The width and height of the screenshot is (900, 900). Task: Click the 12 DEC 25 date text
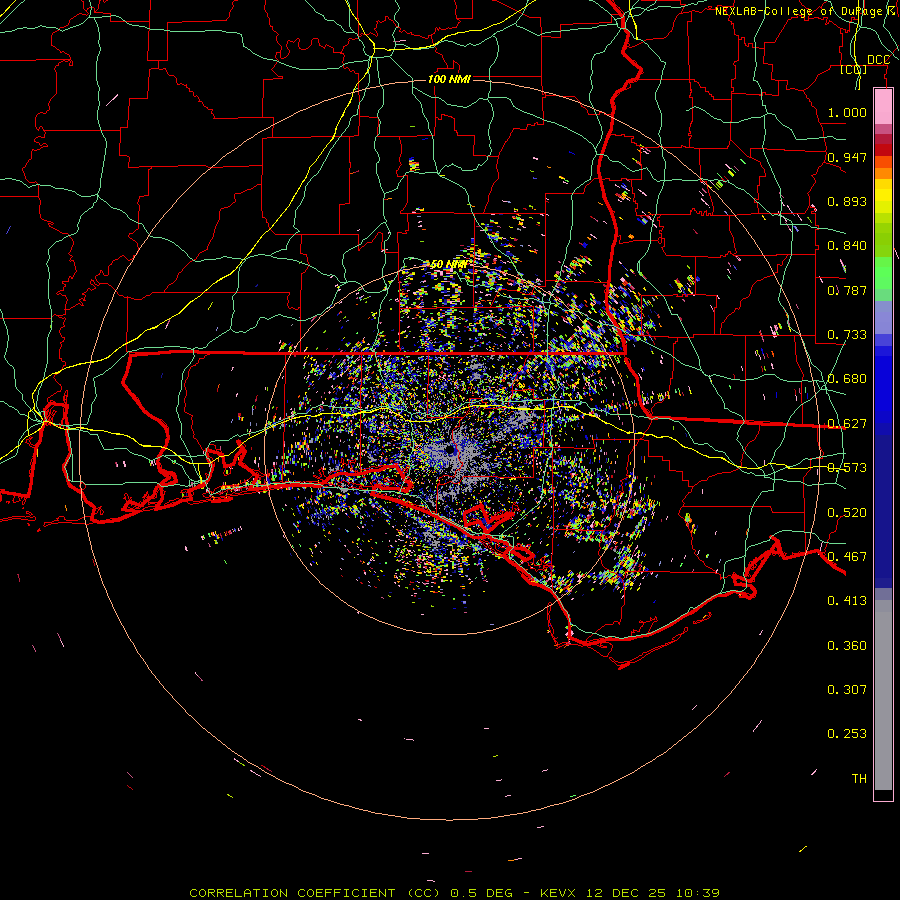[626, 893]
